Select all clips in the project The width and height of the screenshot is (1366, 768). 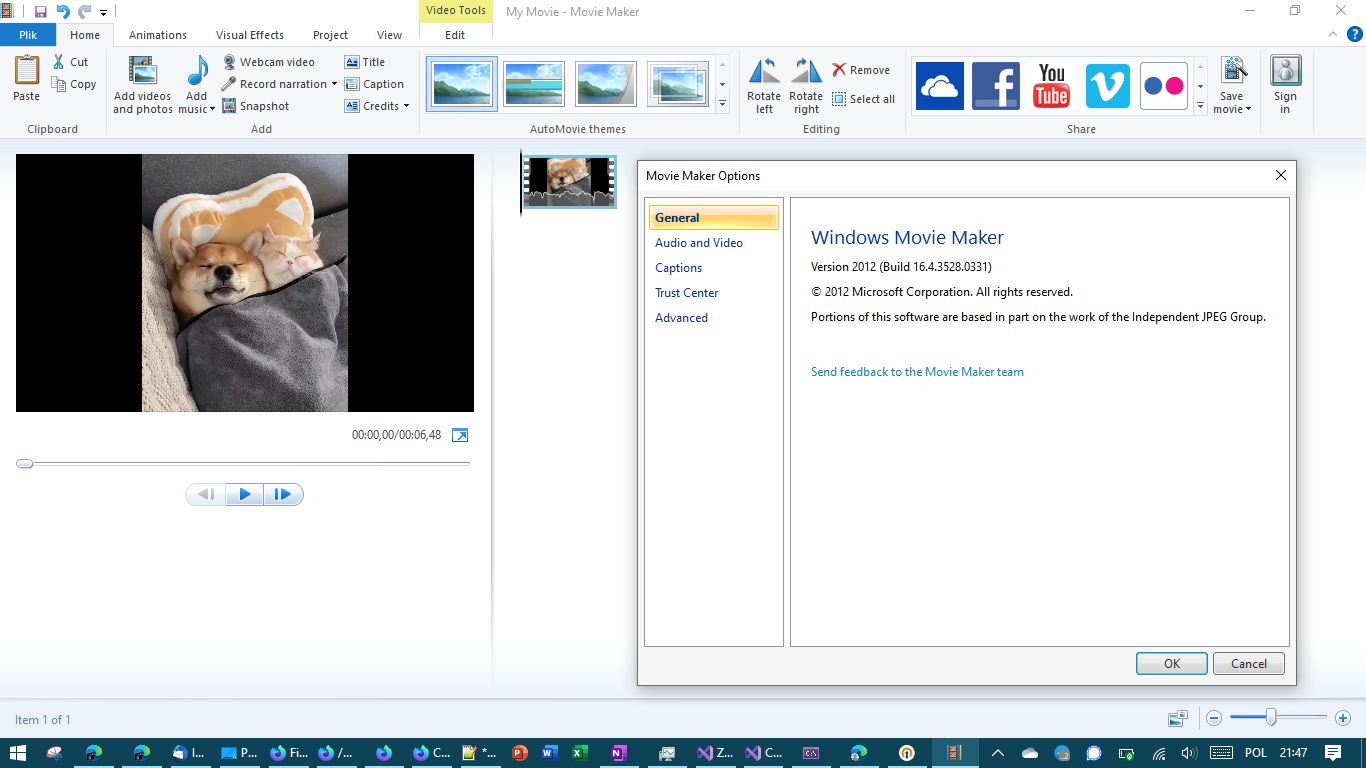click(x=864, y=99)
